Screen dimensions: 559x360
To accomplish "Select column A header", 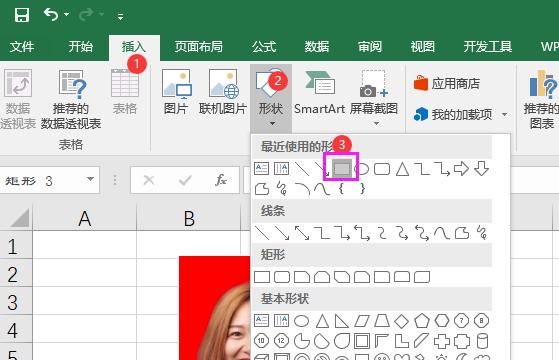I will 84,218.
